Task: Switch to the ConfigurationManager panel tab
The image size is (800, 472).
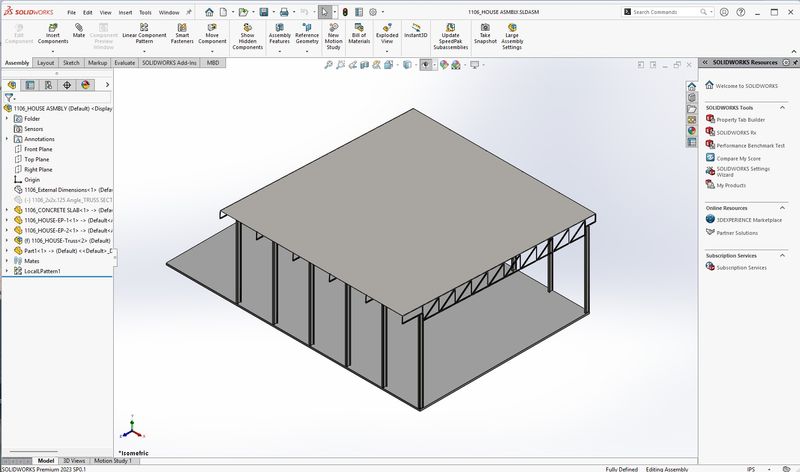Action: (49, 85)
